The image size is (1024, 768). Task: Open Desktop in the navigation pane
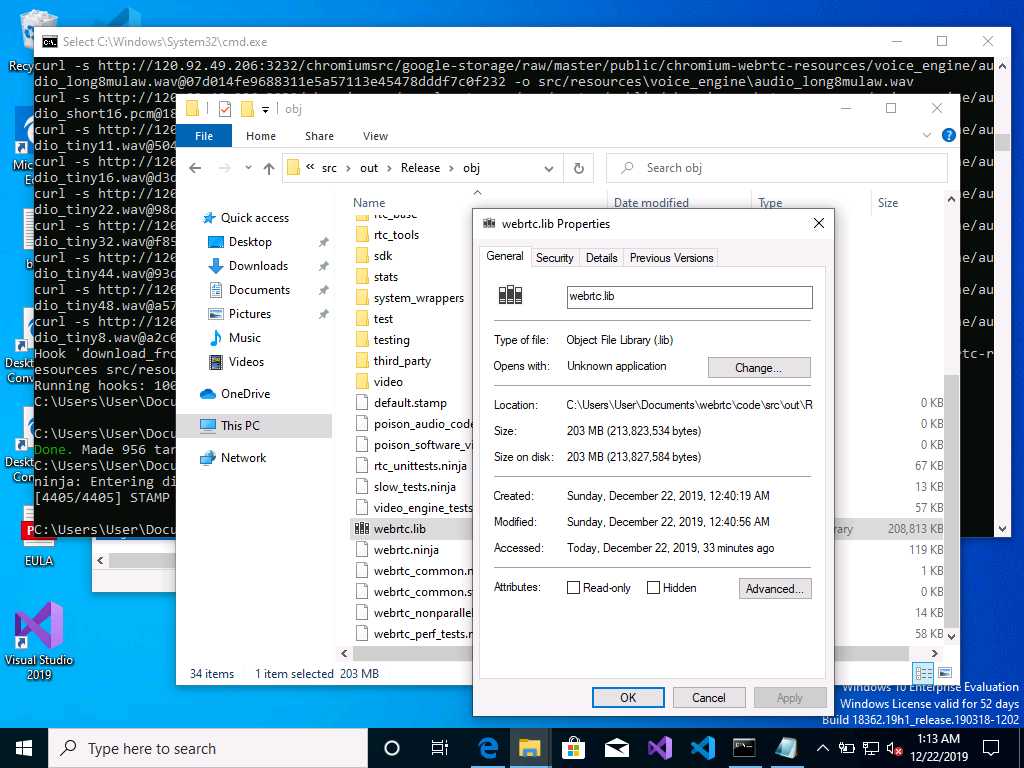(x=249, y=242)
